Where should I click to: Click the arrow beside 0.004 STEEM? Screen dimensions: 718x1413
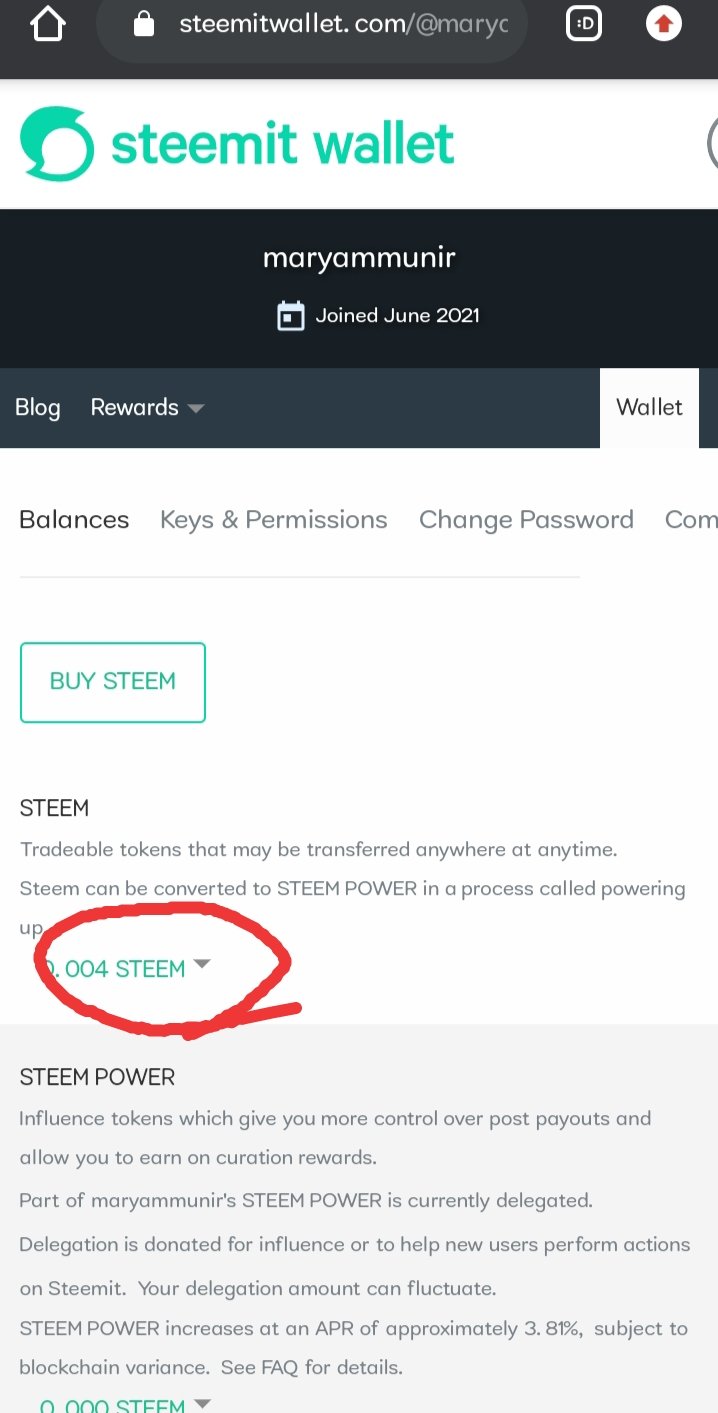tap(202, 964)
